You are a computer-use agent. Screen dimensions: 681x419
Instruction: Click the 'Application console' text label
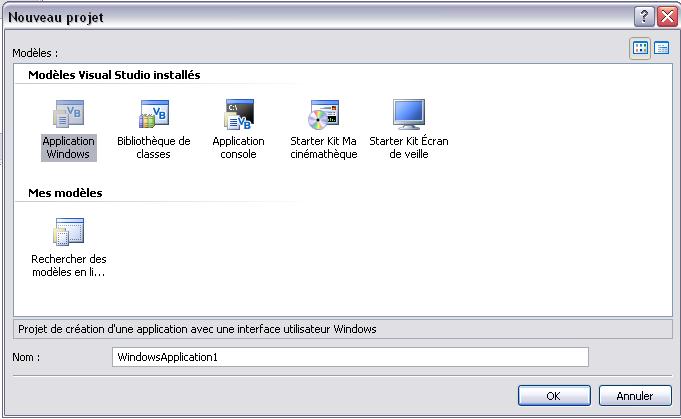click(238, 148)
